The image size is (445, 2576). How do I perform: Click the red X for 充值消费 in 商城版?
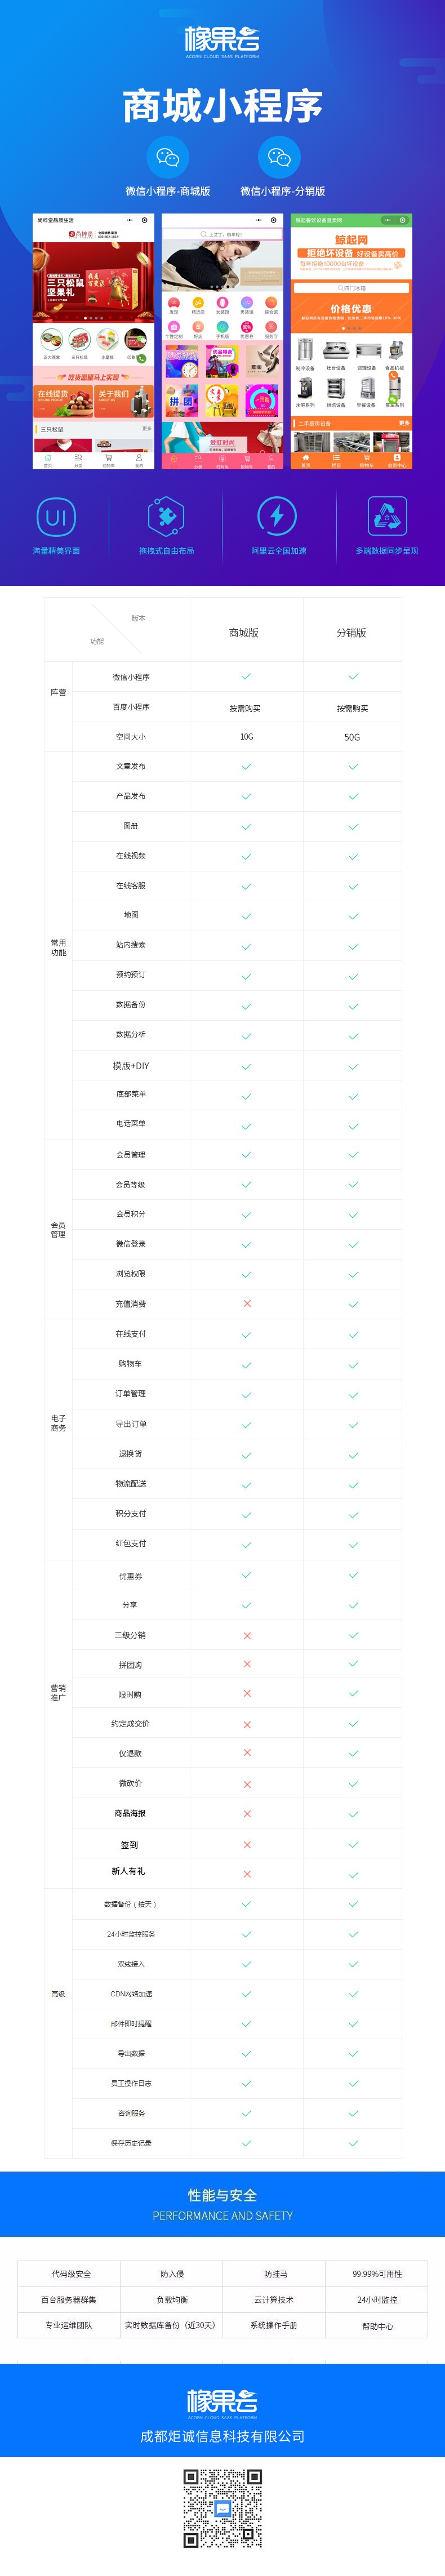(246, 1304)
